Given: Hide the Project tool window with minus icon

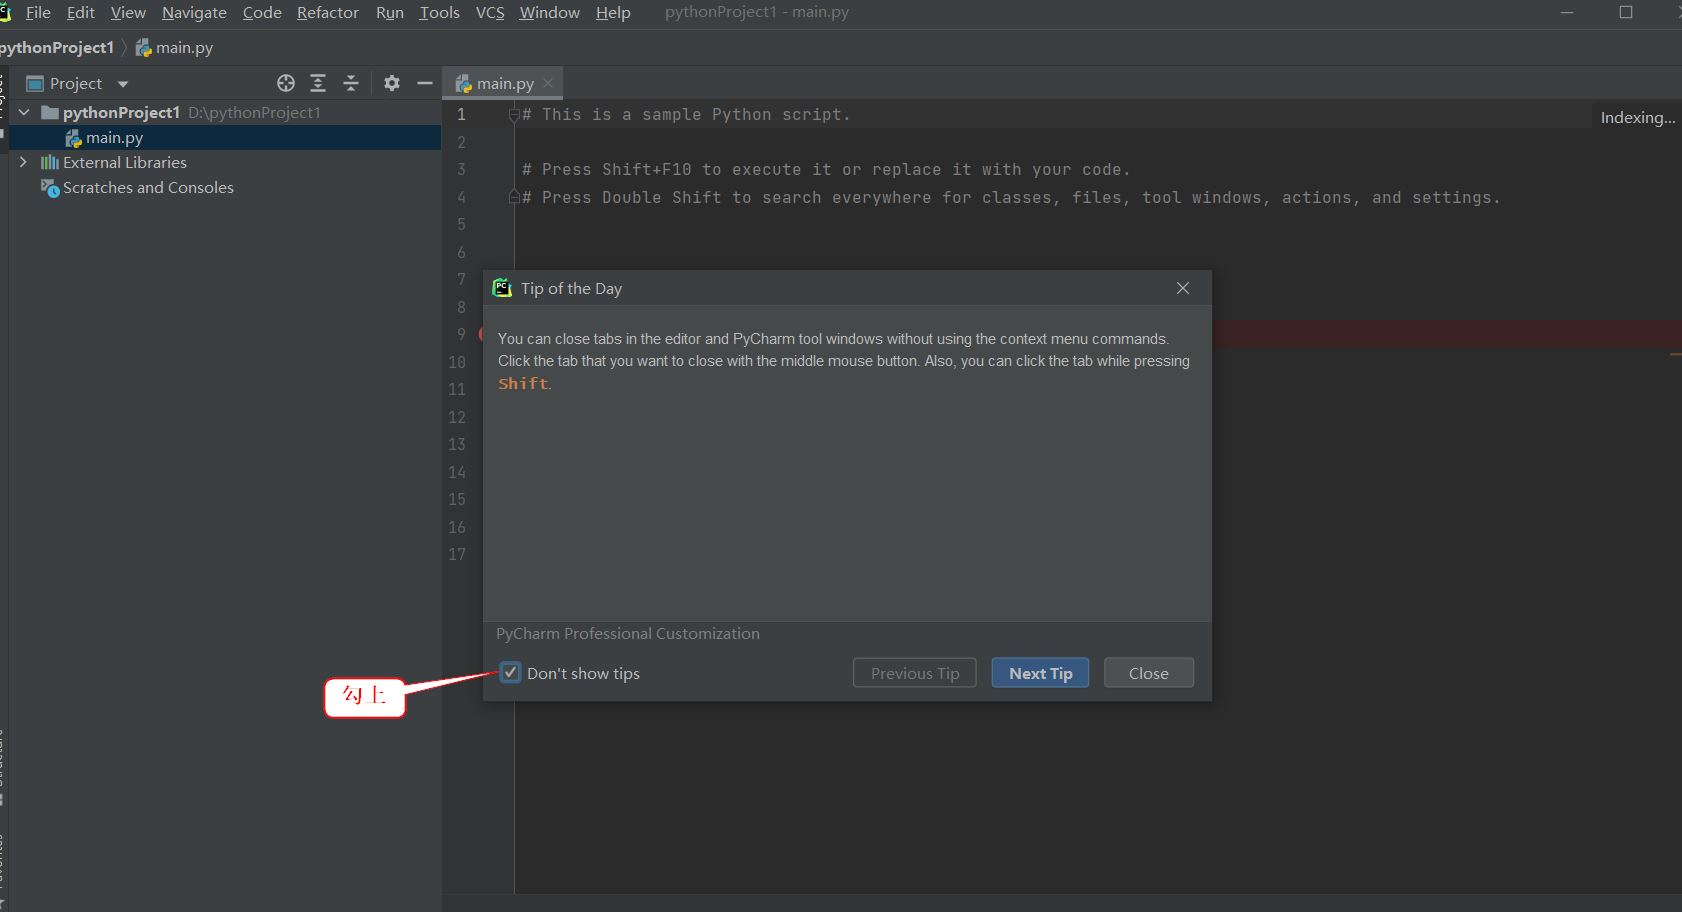Looking at the screenshot, I should [x=425, y=83].
